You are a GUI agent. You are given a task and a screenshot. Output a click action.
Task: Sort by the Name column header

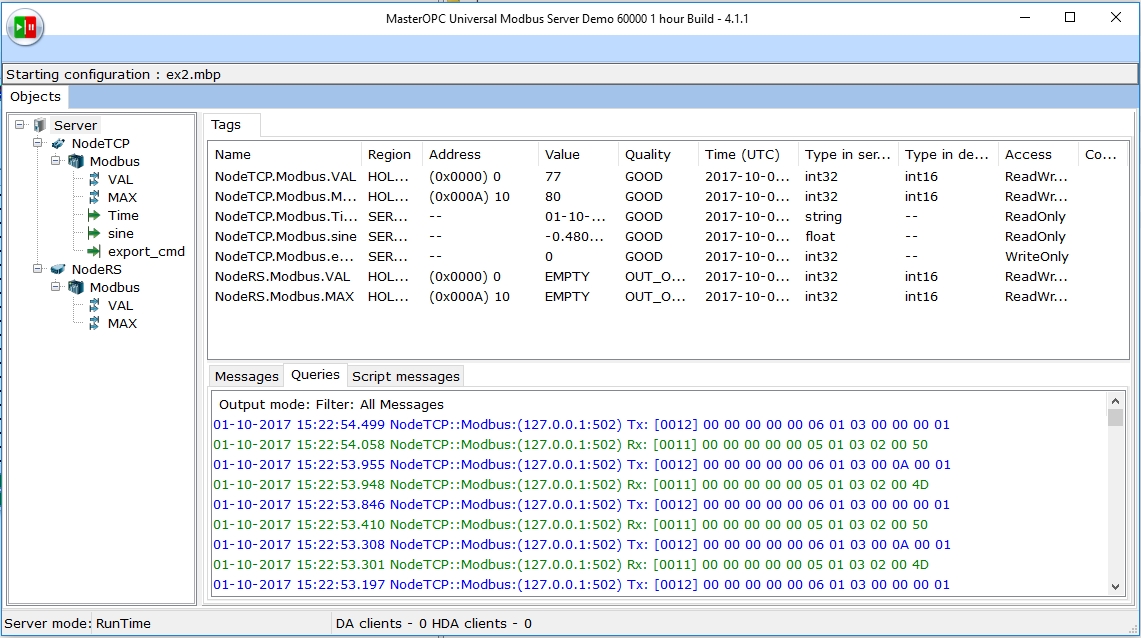coord(285,154)
